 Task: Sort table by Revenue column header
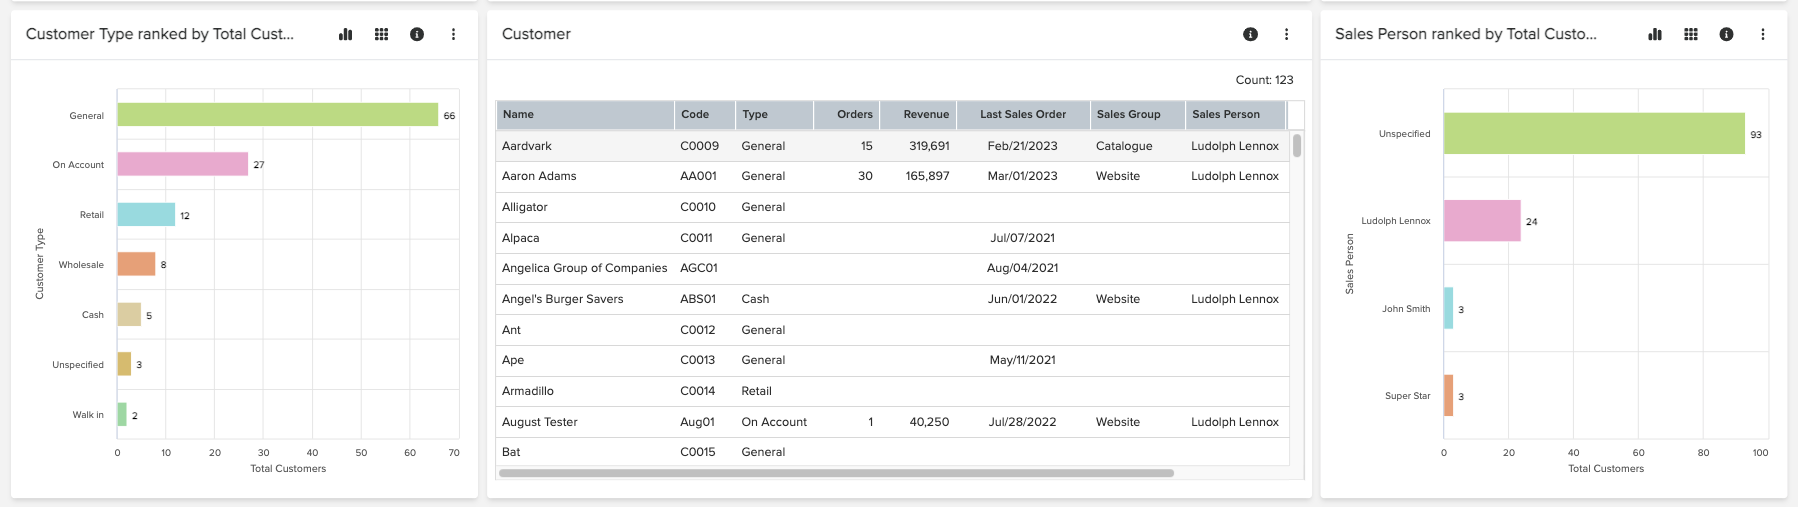pyautogui.click(x=918, y=115)
